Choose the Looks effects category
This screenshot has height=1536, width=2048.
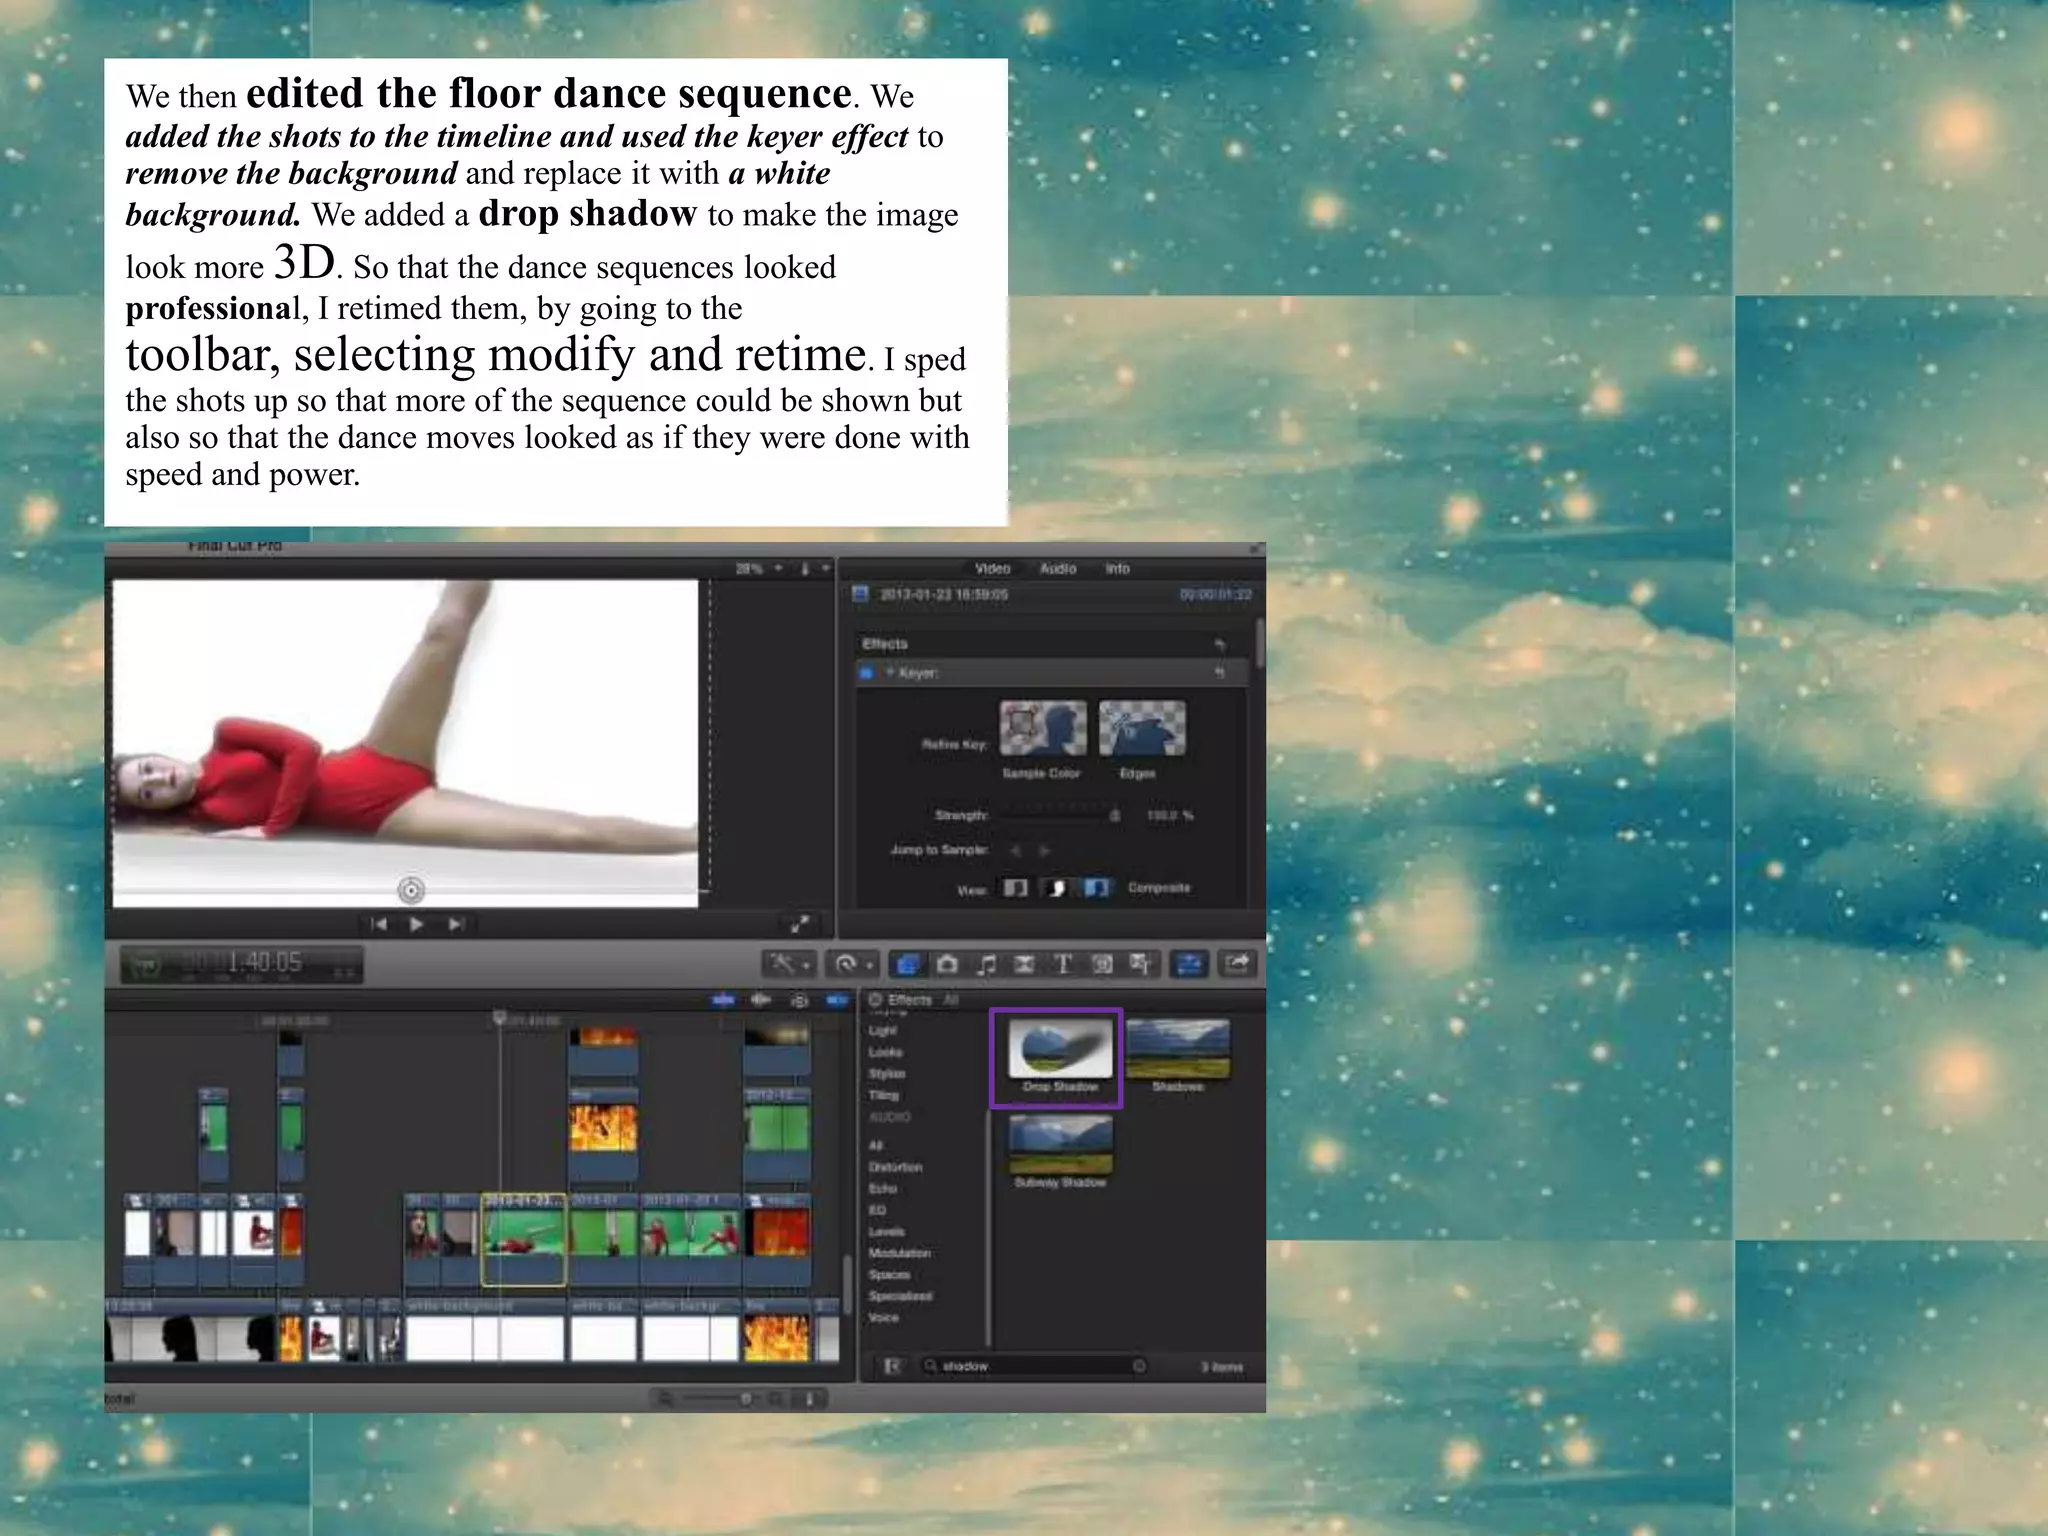885,1052
